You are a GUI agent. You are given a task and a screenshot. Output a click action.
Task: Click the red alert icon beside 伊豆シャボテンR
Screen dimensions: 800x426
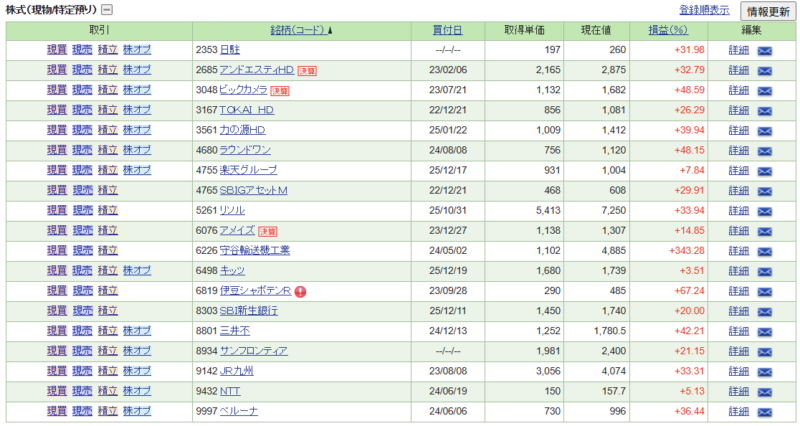click(300, 291)
